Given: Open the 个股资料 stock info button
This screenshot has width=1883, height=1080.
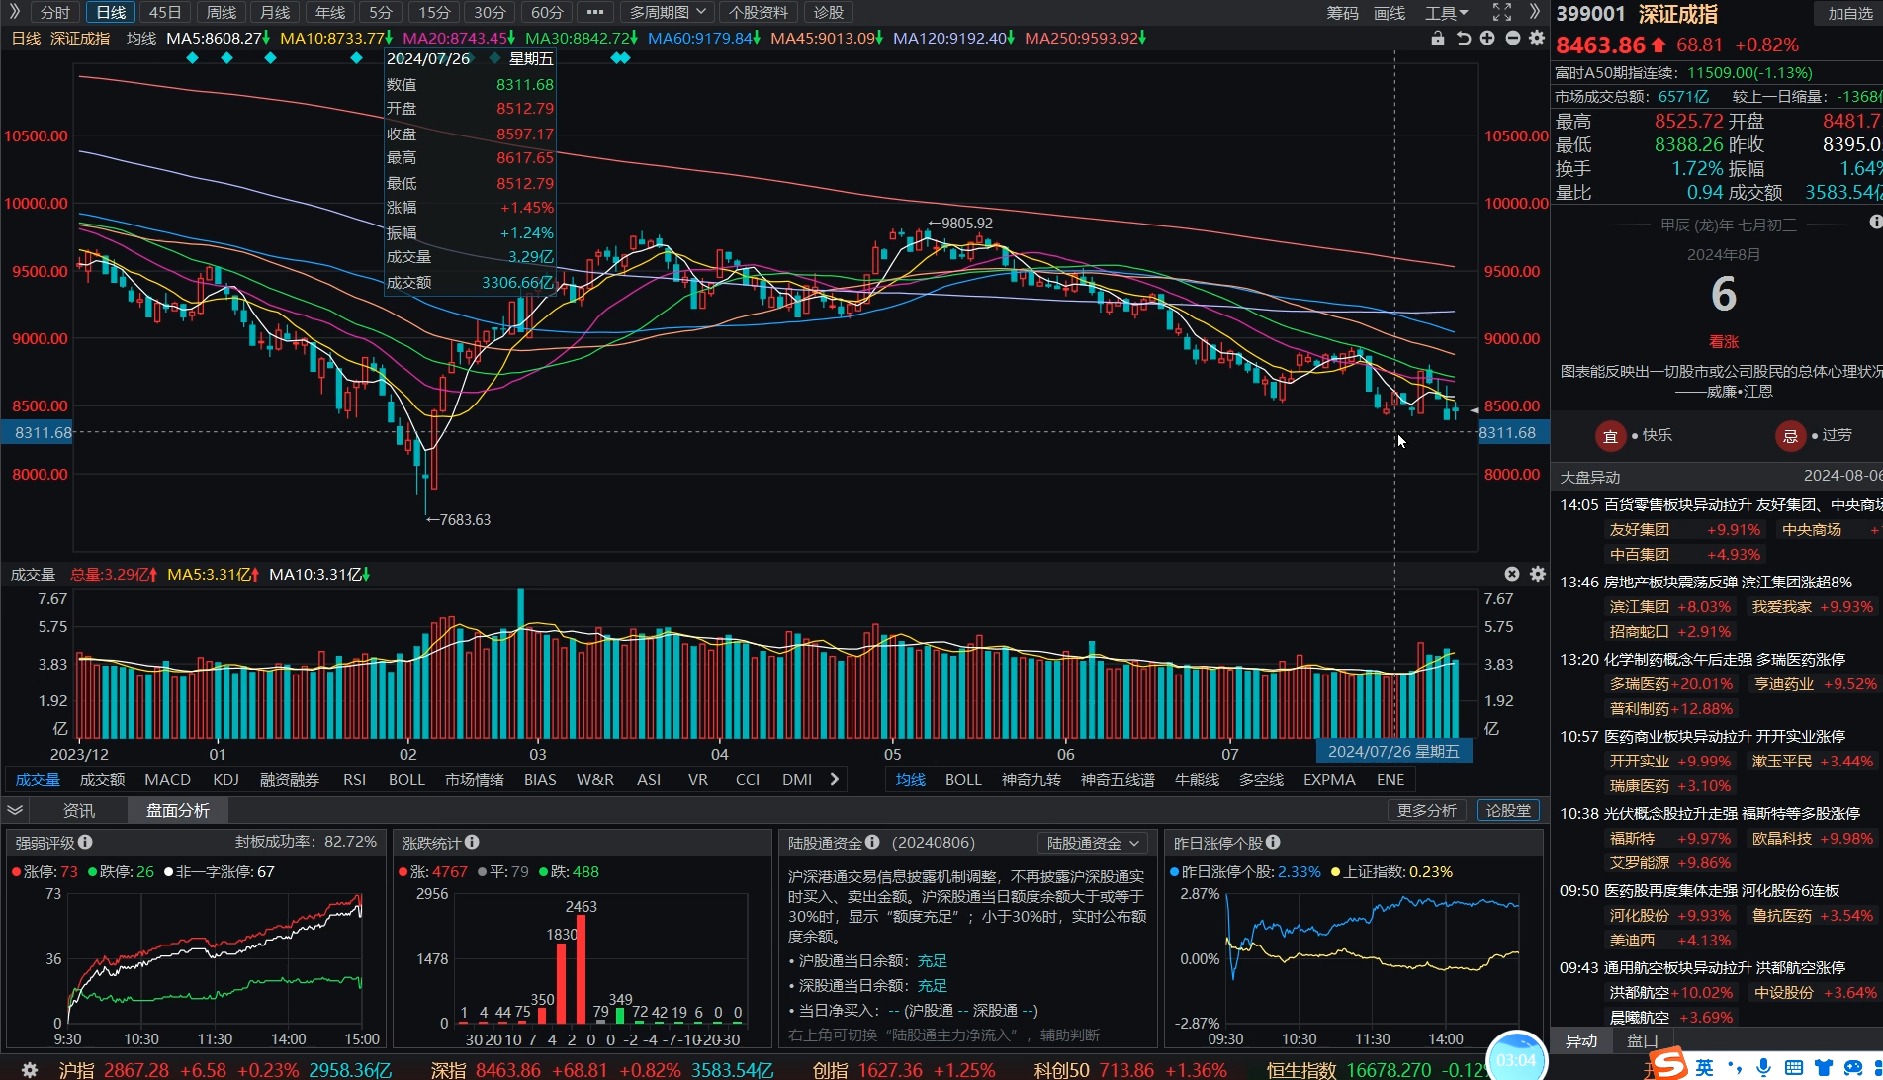Looking at the screenshot, I should [x=758, y=12].
